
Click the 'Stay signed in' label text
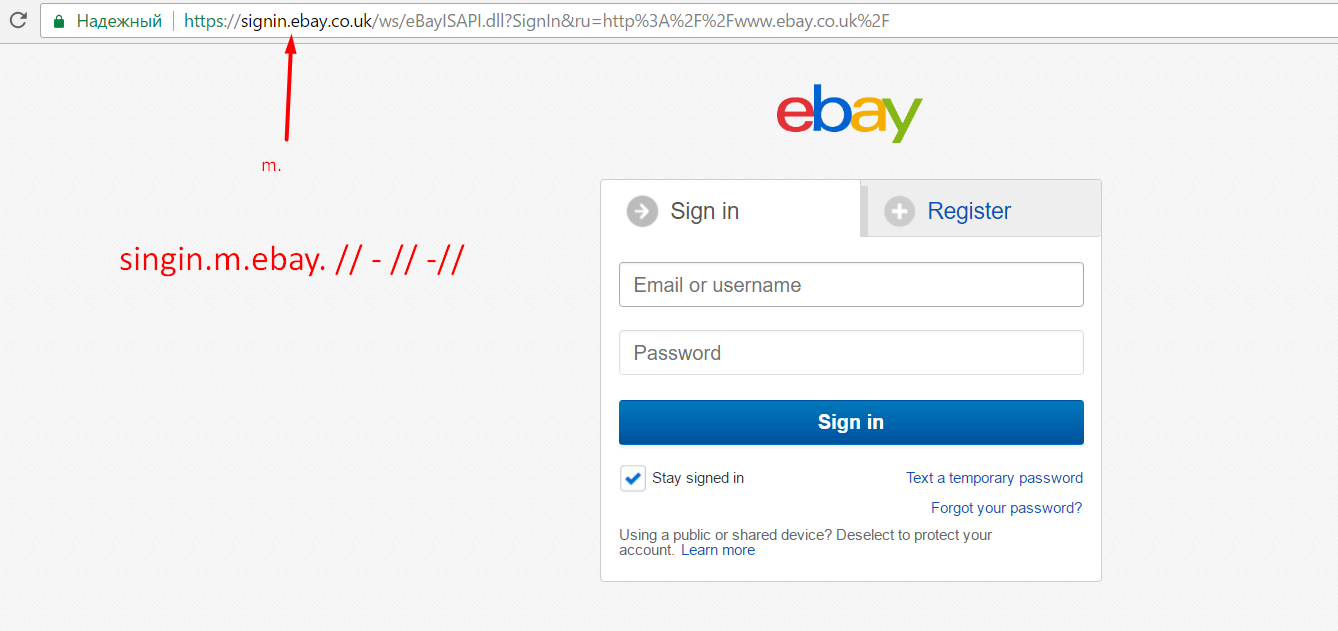pyautogui.click(x=698, y=478)
